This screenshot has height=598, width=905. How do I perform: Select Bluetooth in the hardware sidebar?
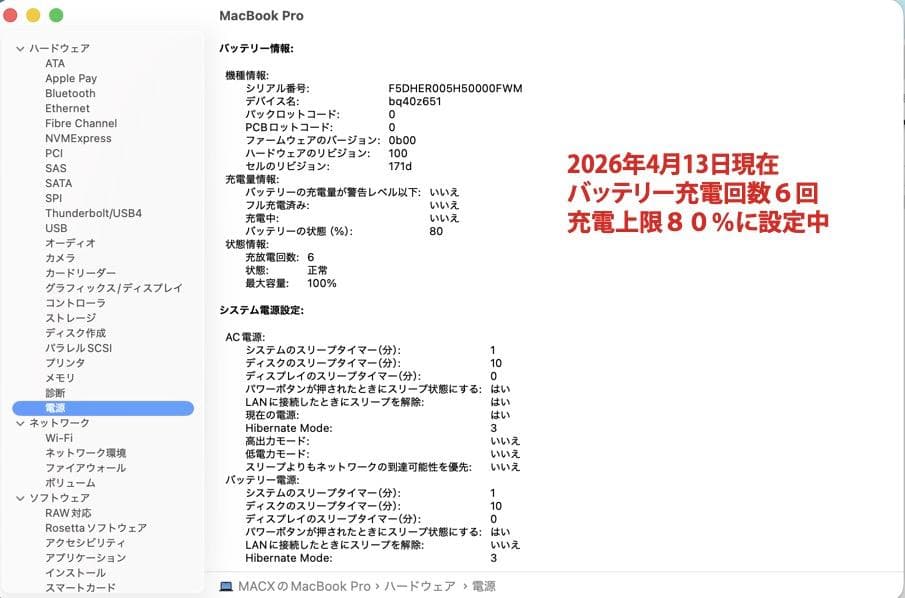pyautogui.click(x=69, y=93)
